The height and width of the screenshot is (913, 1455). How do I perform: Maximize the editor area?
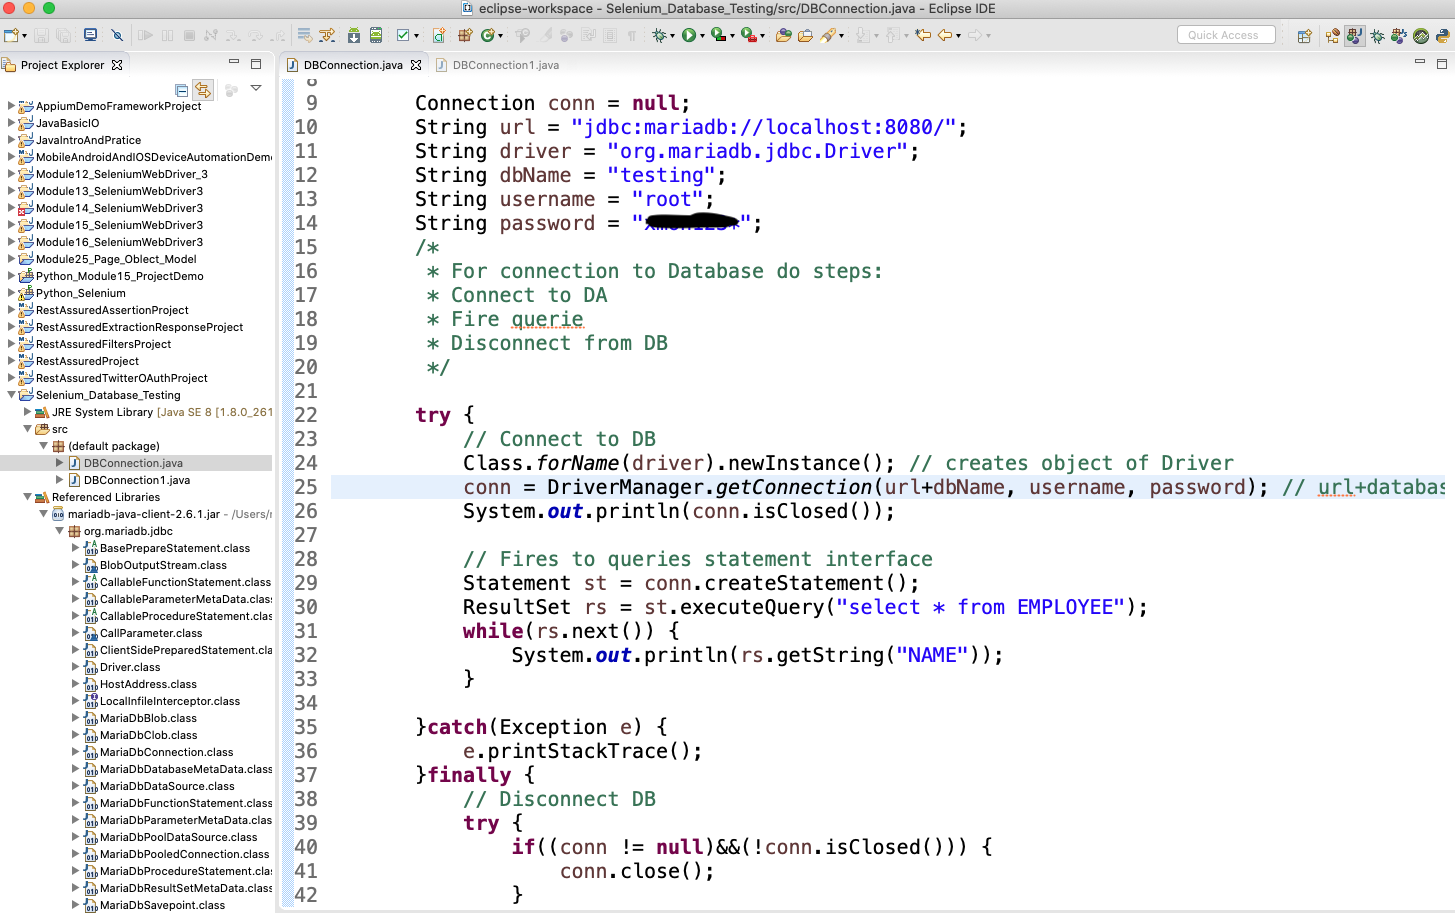pos(1442,63)
